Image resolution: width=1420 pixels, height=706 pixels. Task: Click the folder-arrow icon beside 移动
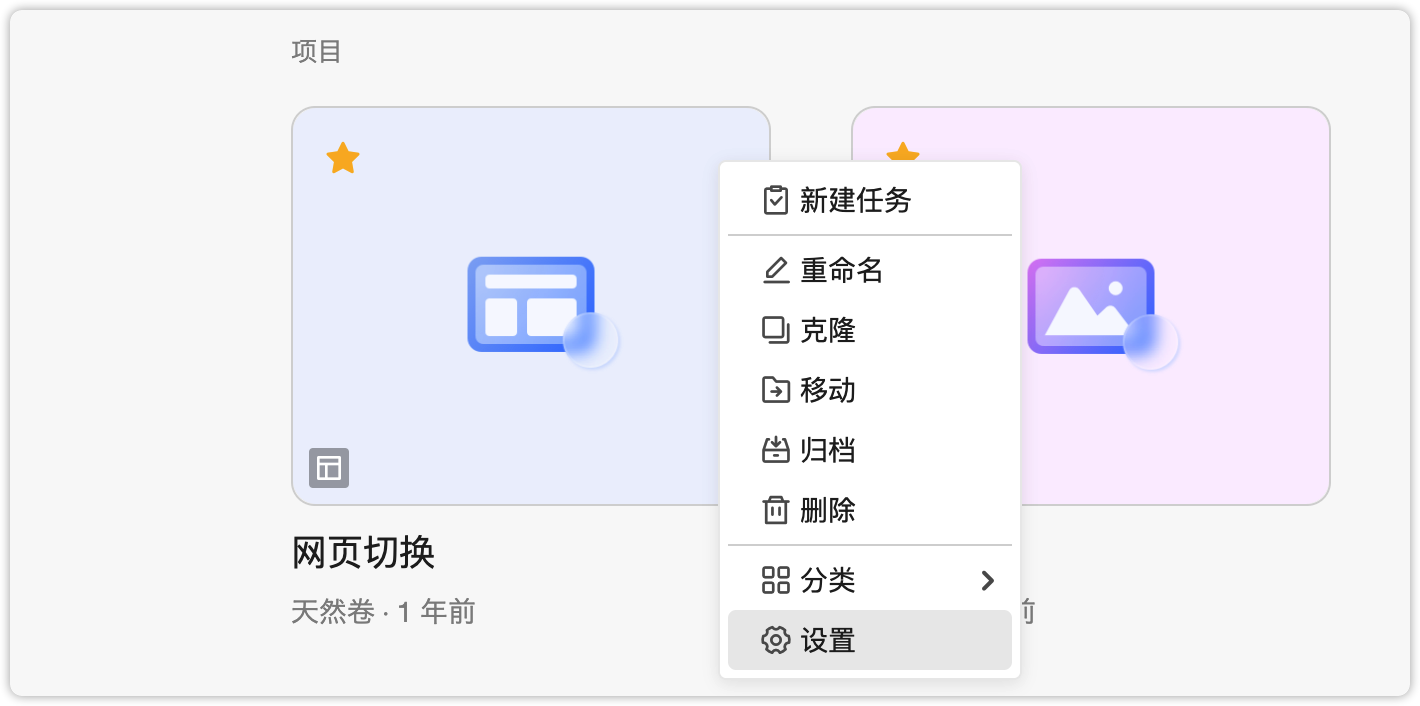click(775, 390)
